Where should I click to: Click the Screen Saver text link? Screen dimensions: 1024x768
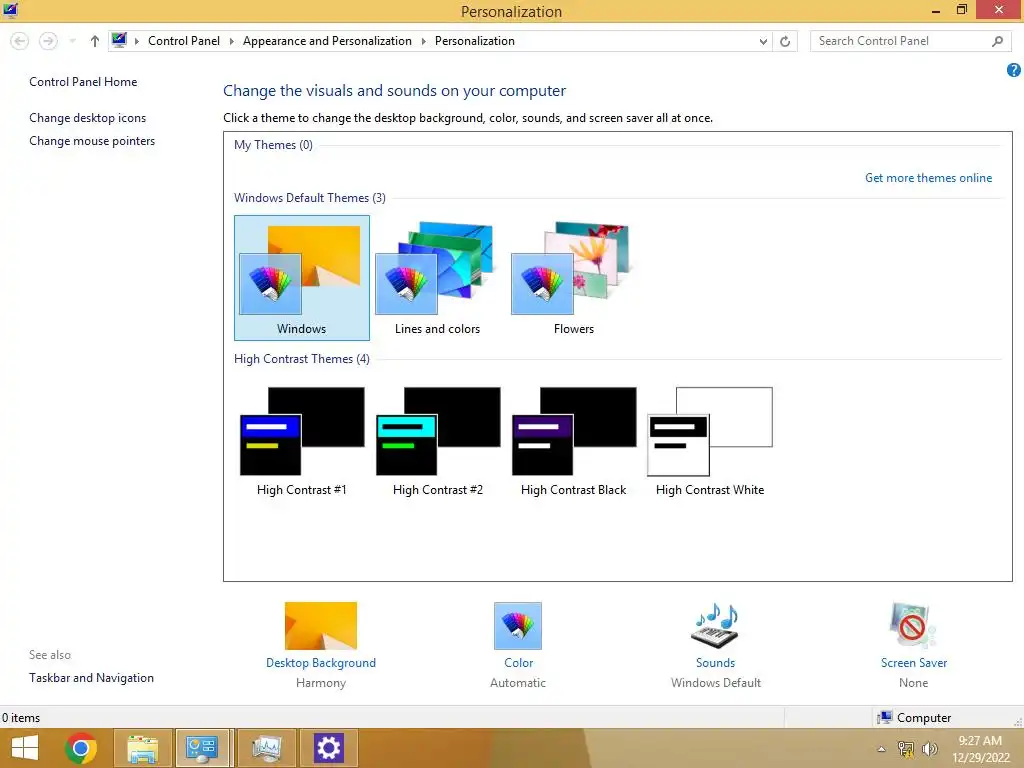914,663
